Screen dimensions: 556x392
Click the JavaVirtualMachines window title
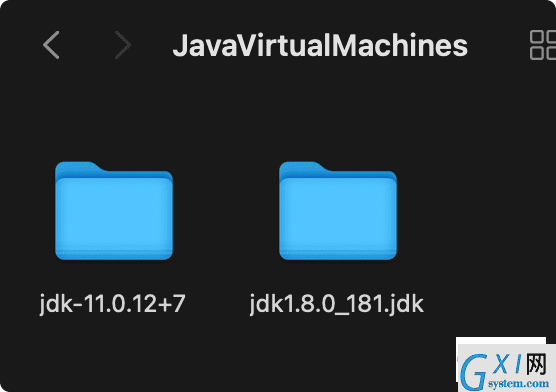(x=320, y=45)
